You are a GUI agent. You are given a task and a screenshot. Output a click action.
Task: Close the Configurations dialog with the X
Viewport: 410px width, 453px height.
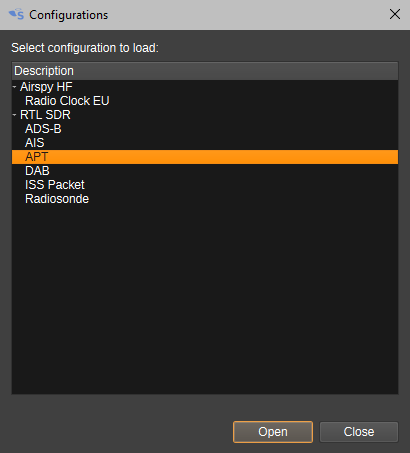pos(395,14)
